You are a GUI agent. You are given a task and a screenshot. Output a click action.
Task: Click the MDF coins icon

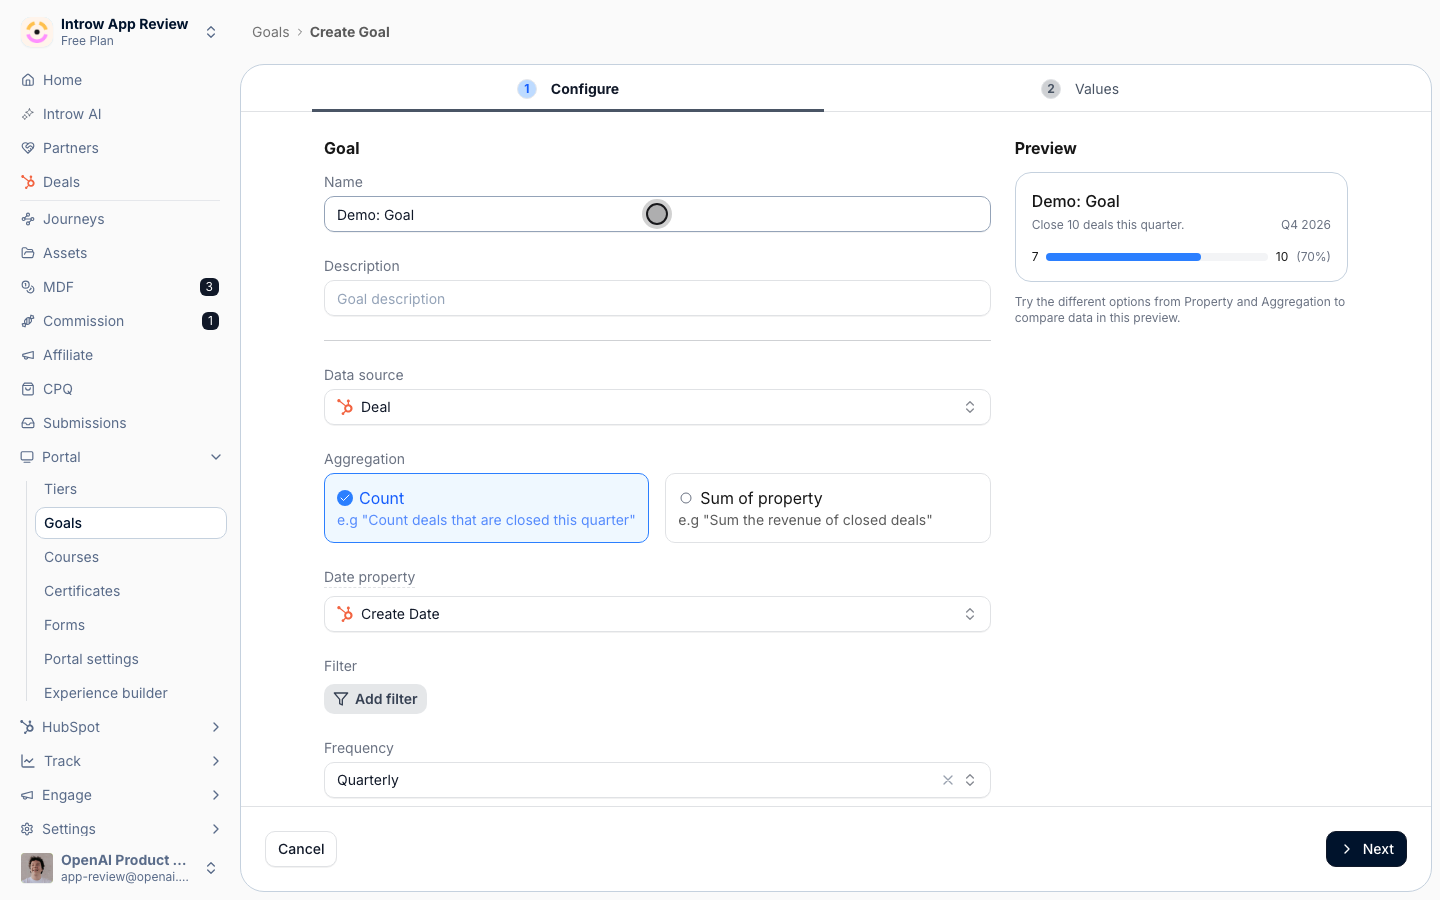[28, 287]
